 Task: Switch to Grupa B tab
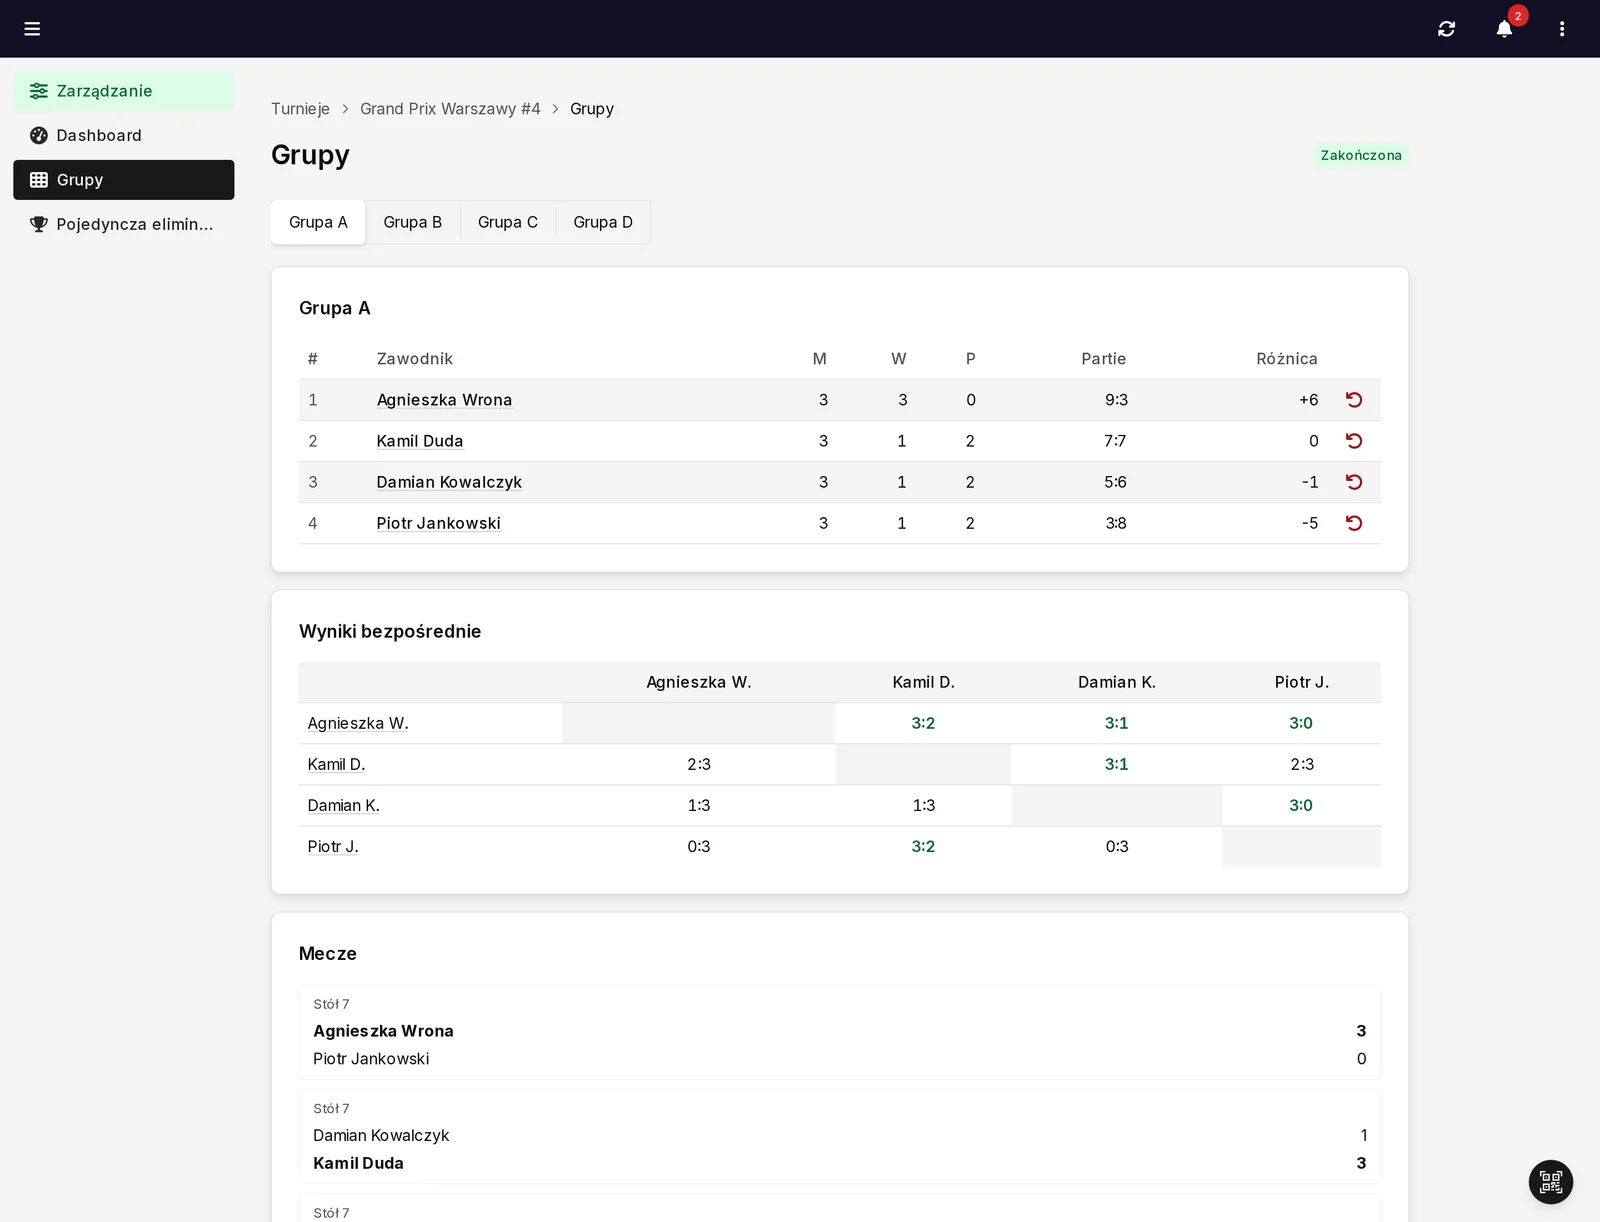tap(413, 222)
